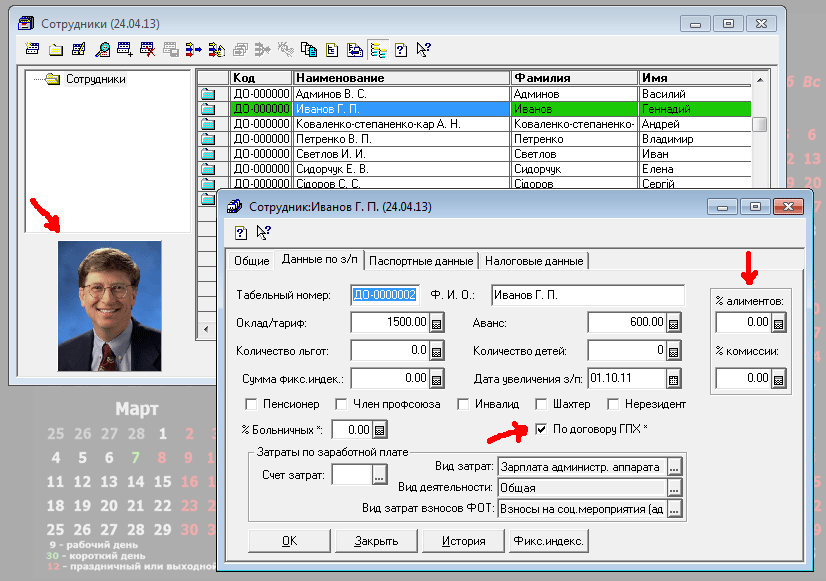Click the page icon with tree structure

click(332, 50)
